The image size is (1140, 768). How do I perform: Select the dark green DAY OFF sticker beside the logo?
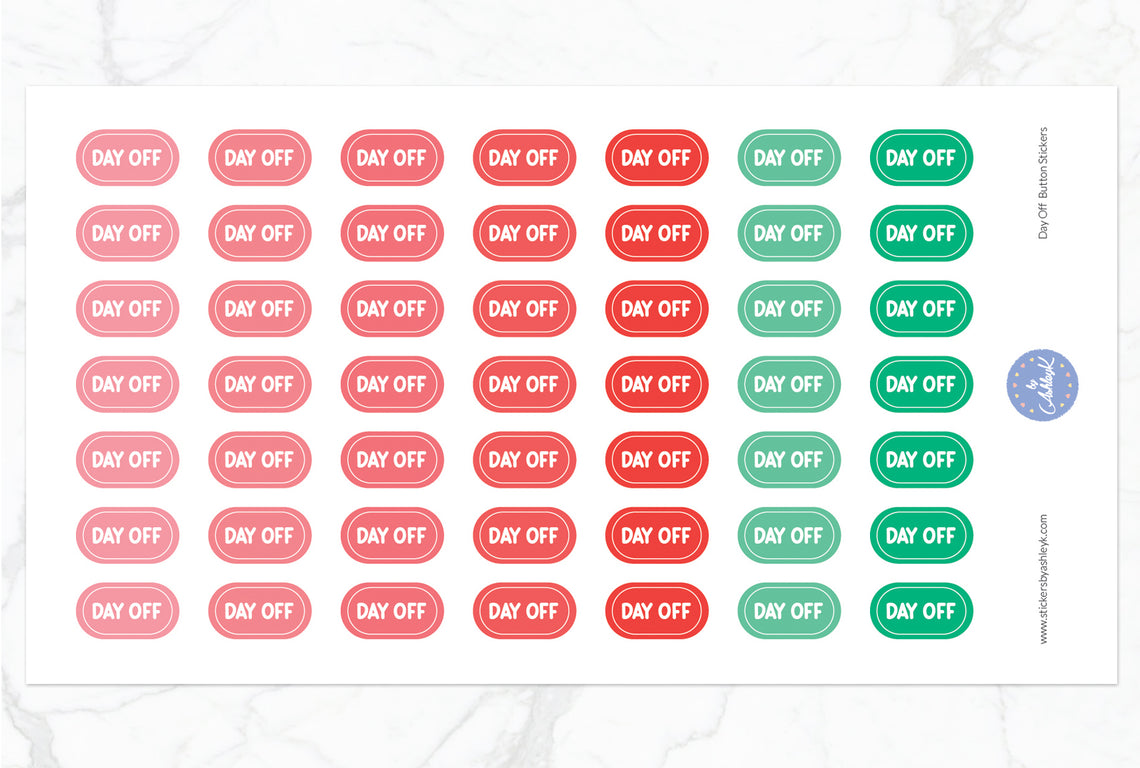click(x=921, y=384)
